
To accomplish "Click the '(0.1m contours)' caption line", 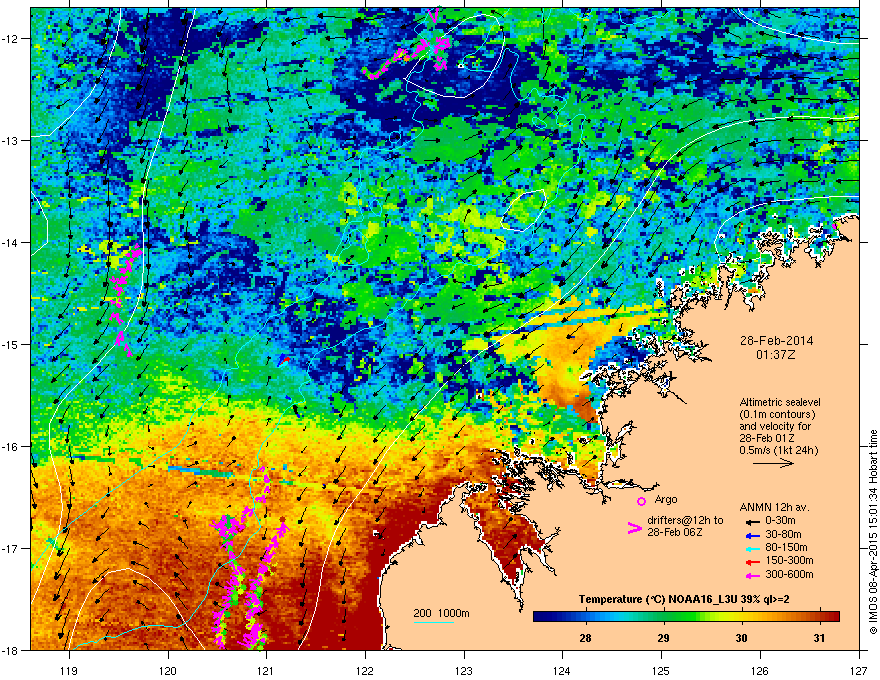I will click(x=777, y=415).
